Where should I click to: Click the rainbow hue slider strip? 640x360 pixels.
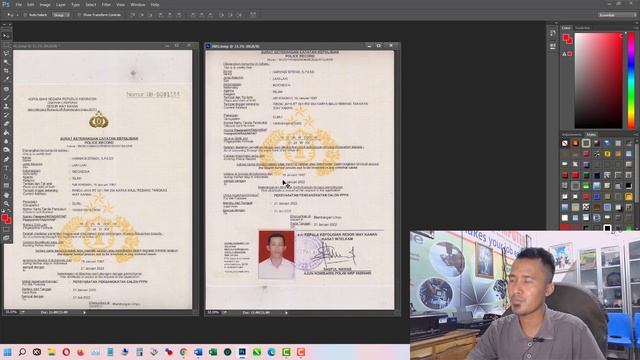(x=631, y=80)
